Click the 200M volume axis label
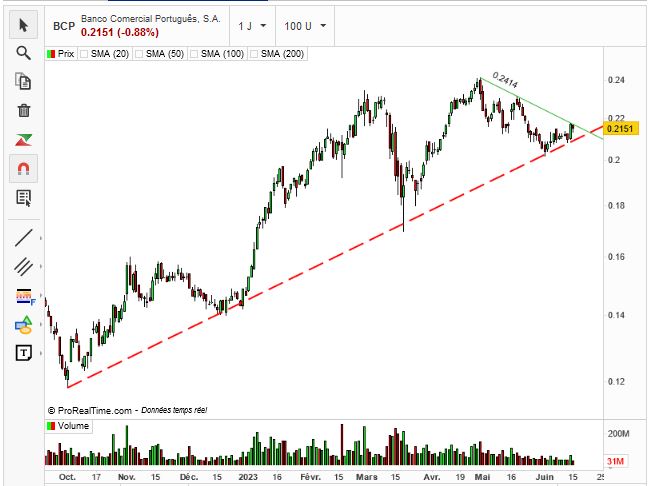655x486 pixels. (x=618, y=434)
